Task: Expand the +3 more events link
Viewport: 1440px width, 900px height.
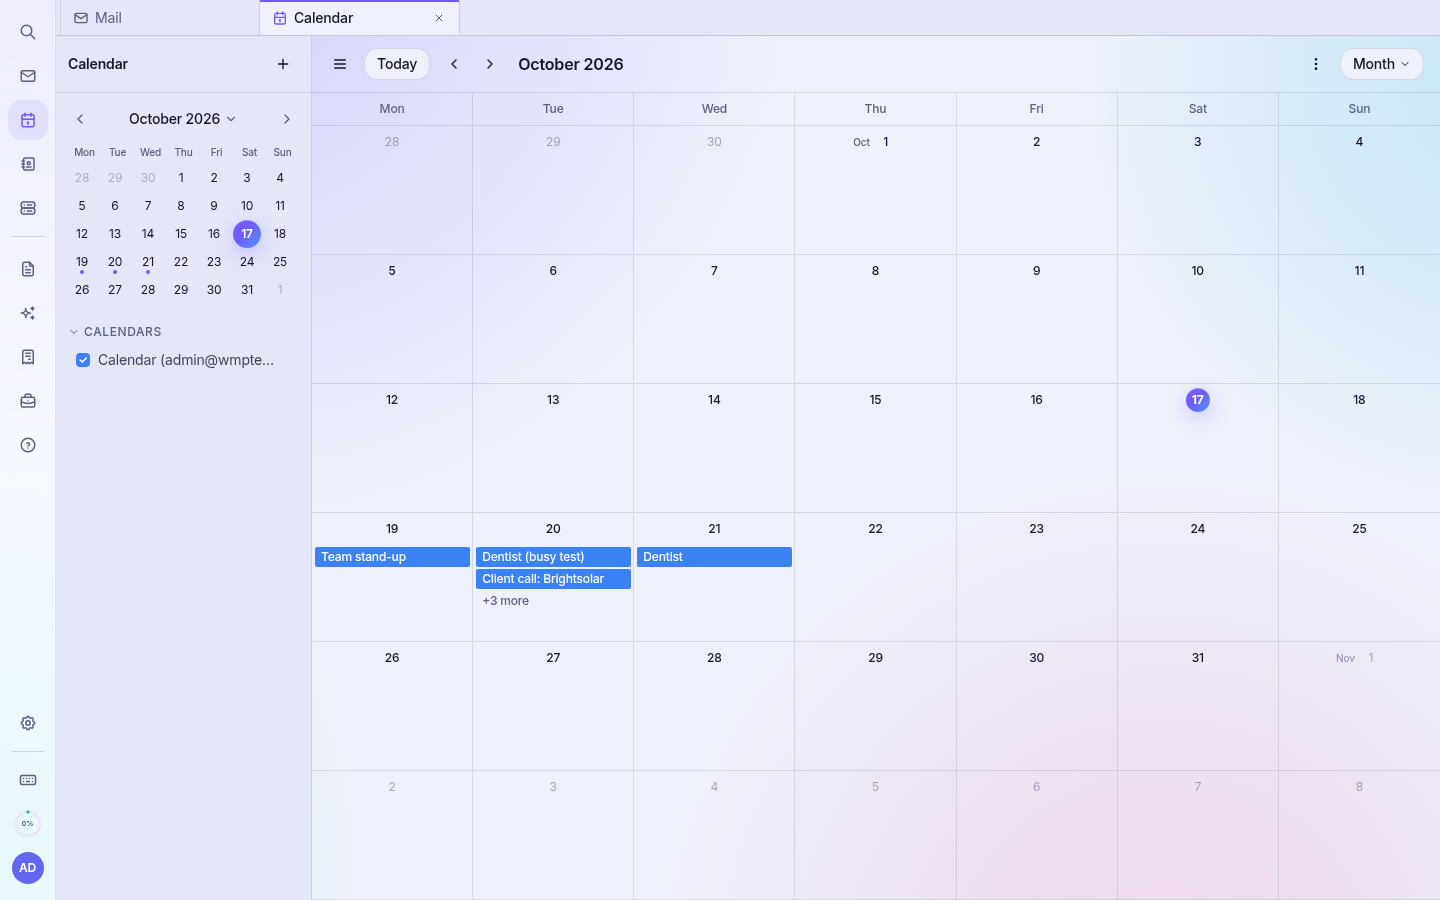Action: tap(506, 601)
